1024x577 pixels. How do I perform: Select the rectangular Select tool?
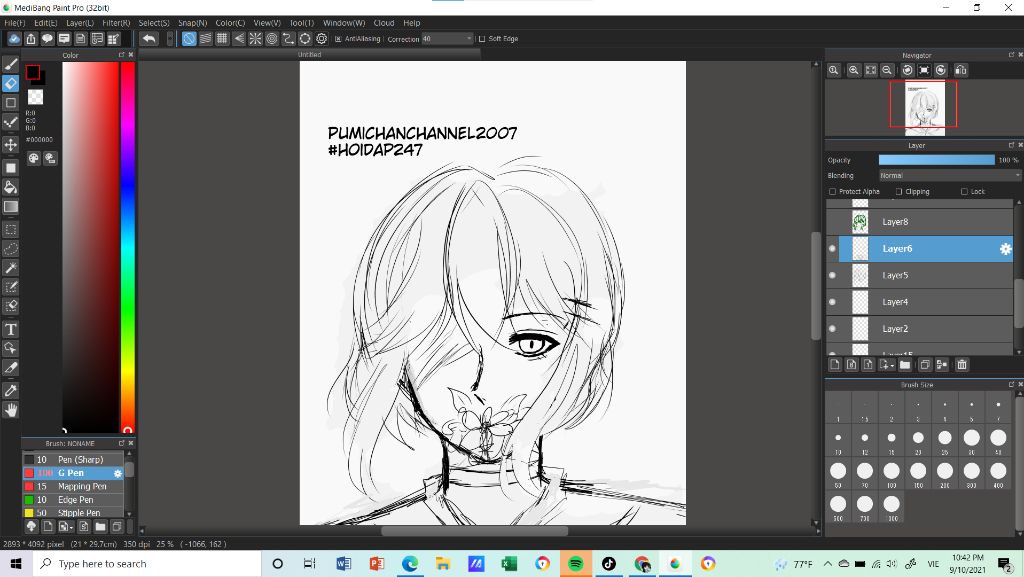click(x=11, y=230)
